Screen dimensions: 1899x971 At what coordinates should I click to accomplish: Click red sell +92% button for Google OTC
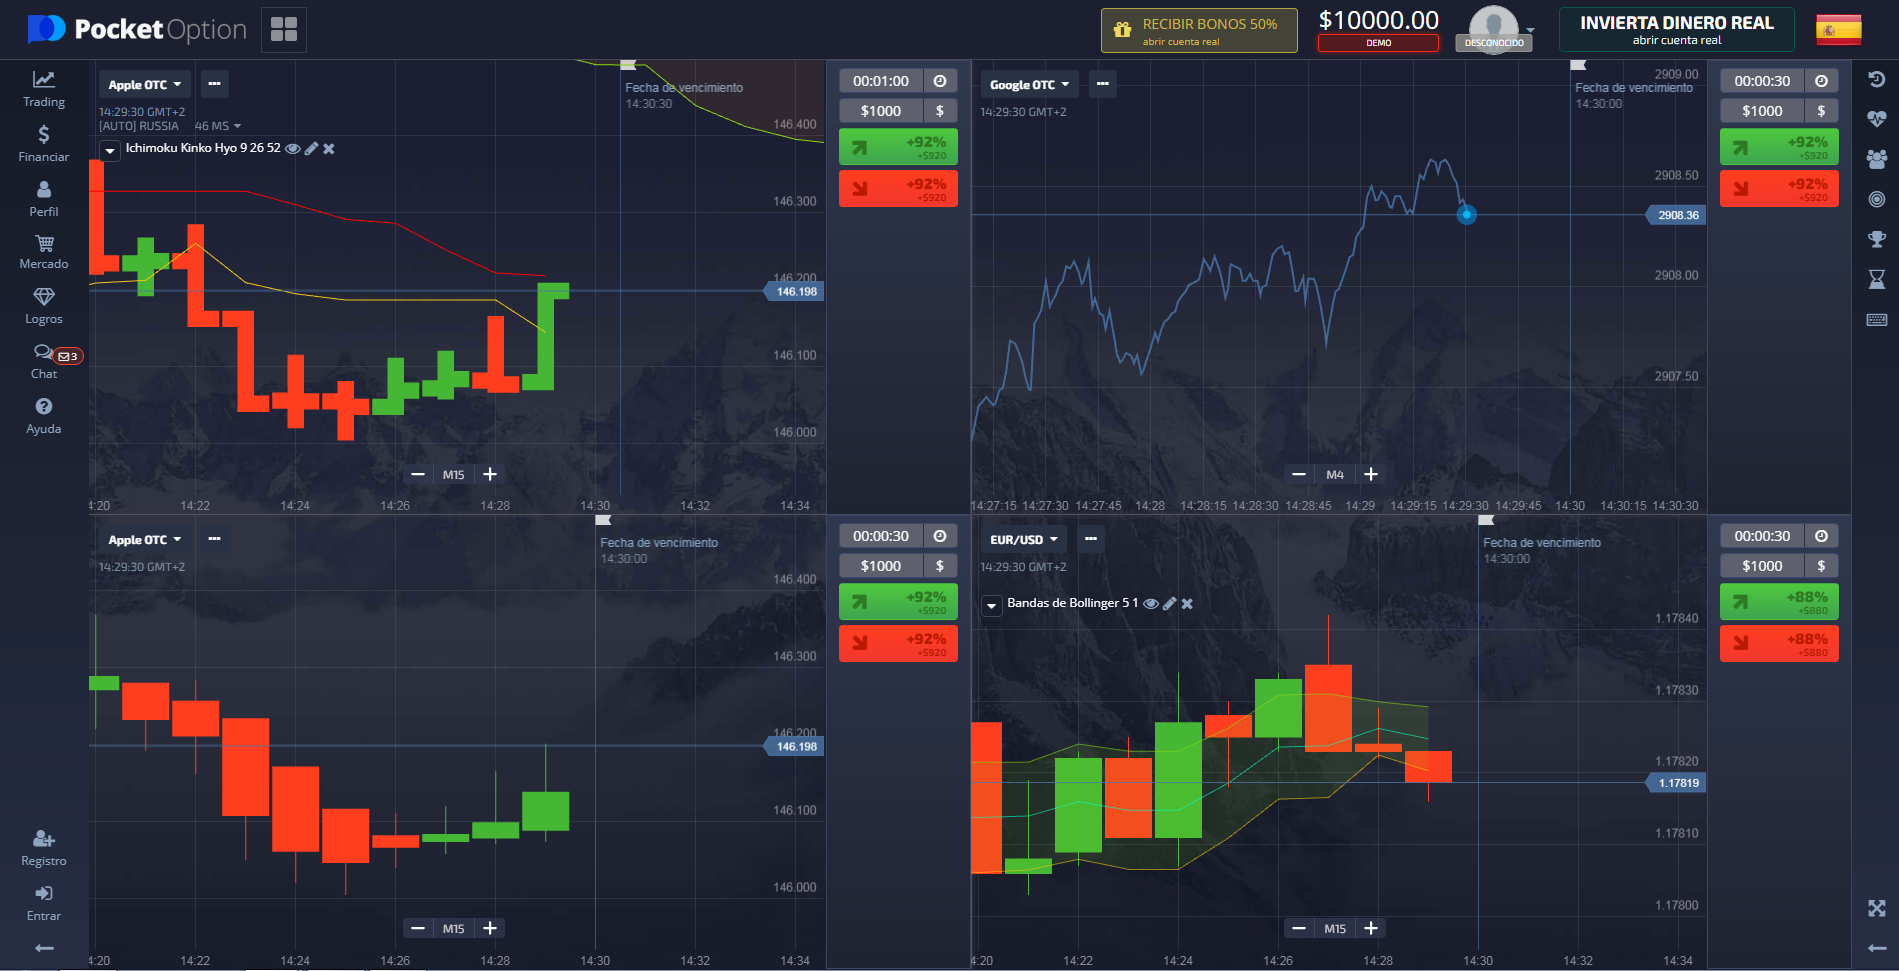(1779, 189)
